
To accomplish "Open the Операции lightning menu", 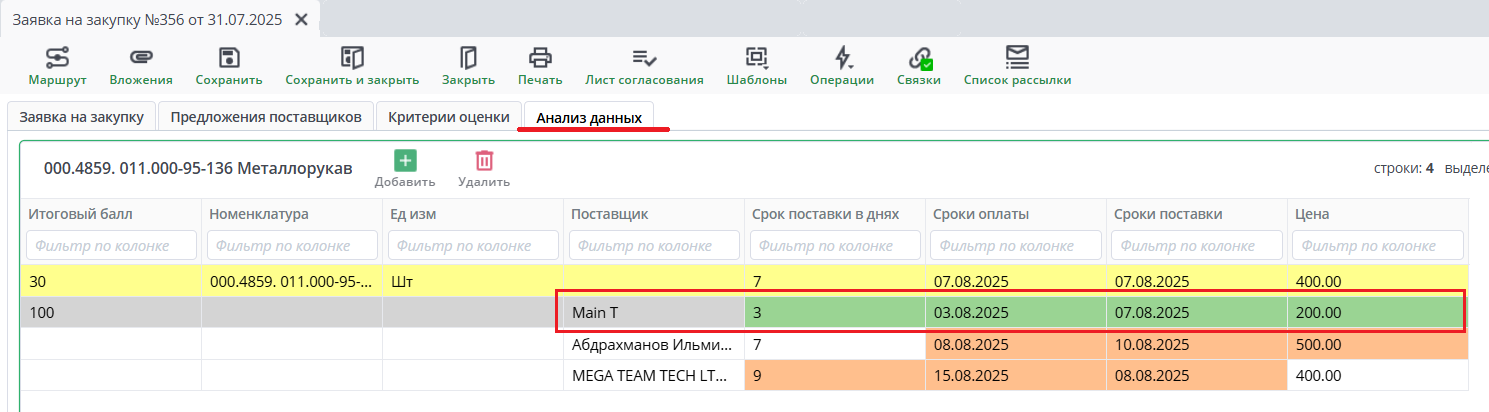I will point(842,58).
